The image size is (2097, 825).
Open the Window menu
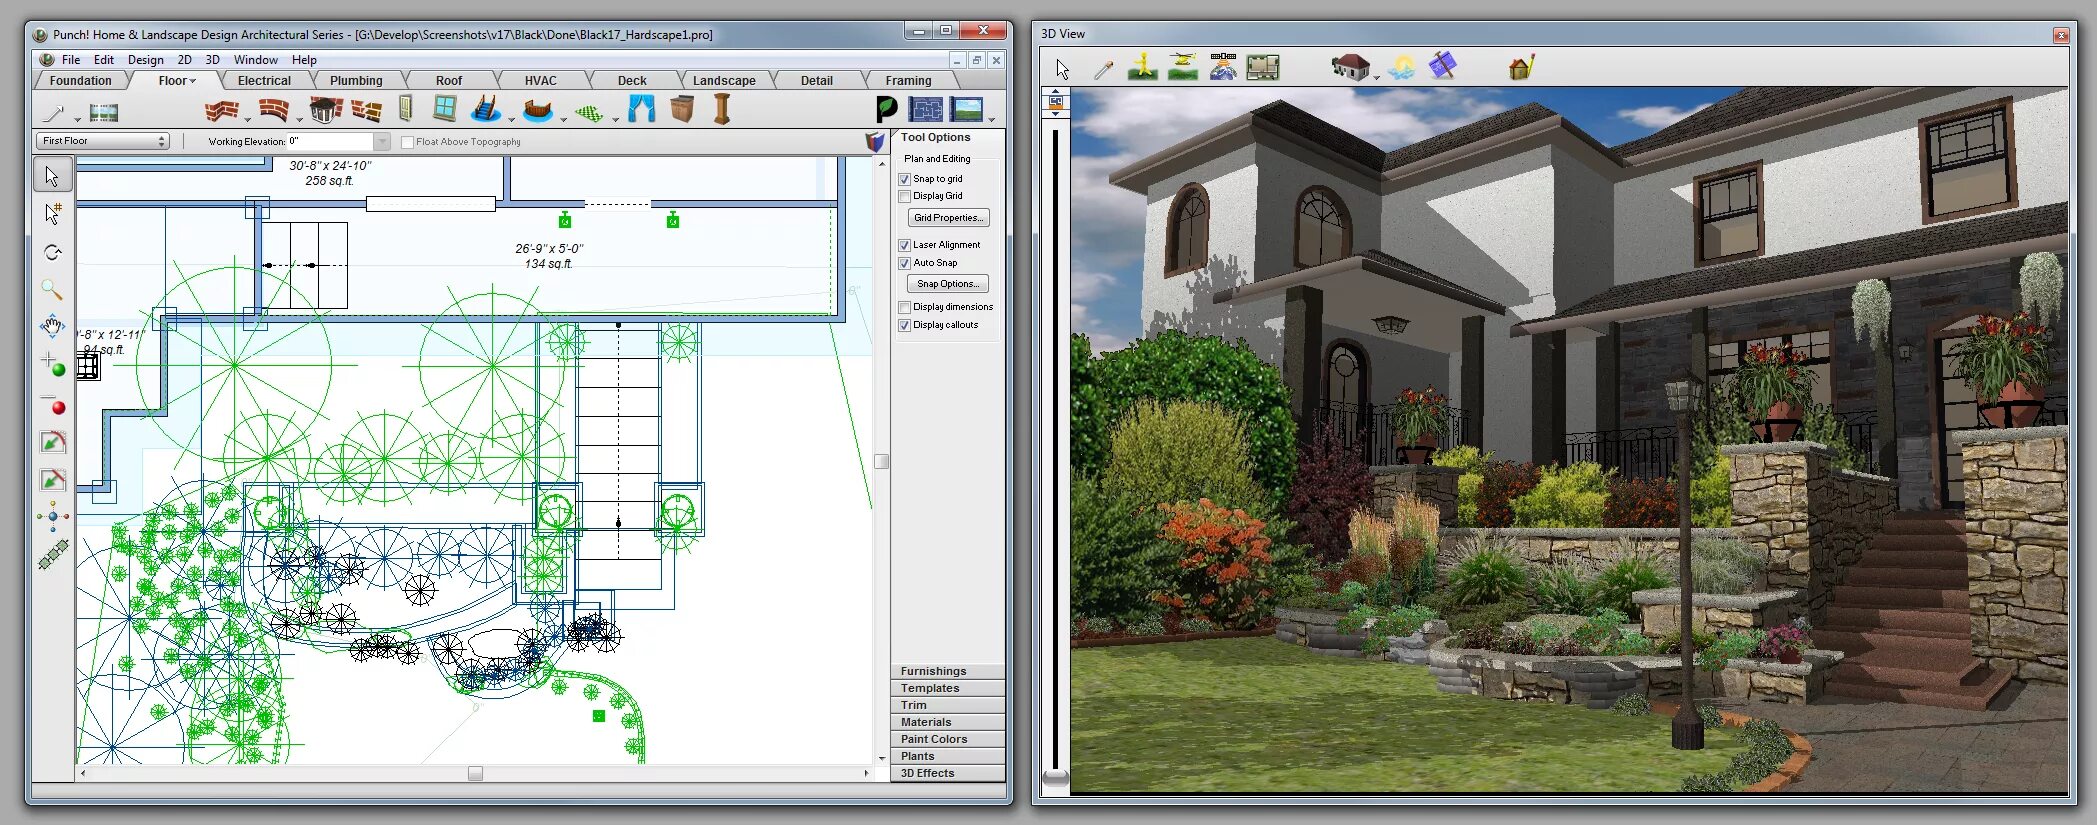pos(256,60)
